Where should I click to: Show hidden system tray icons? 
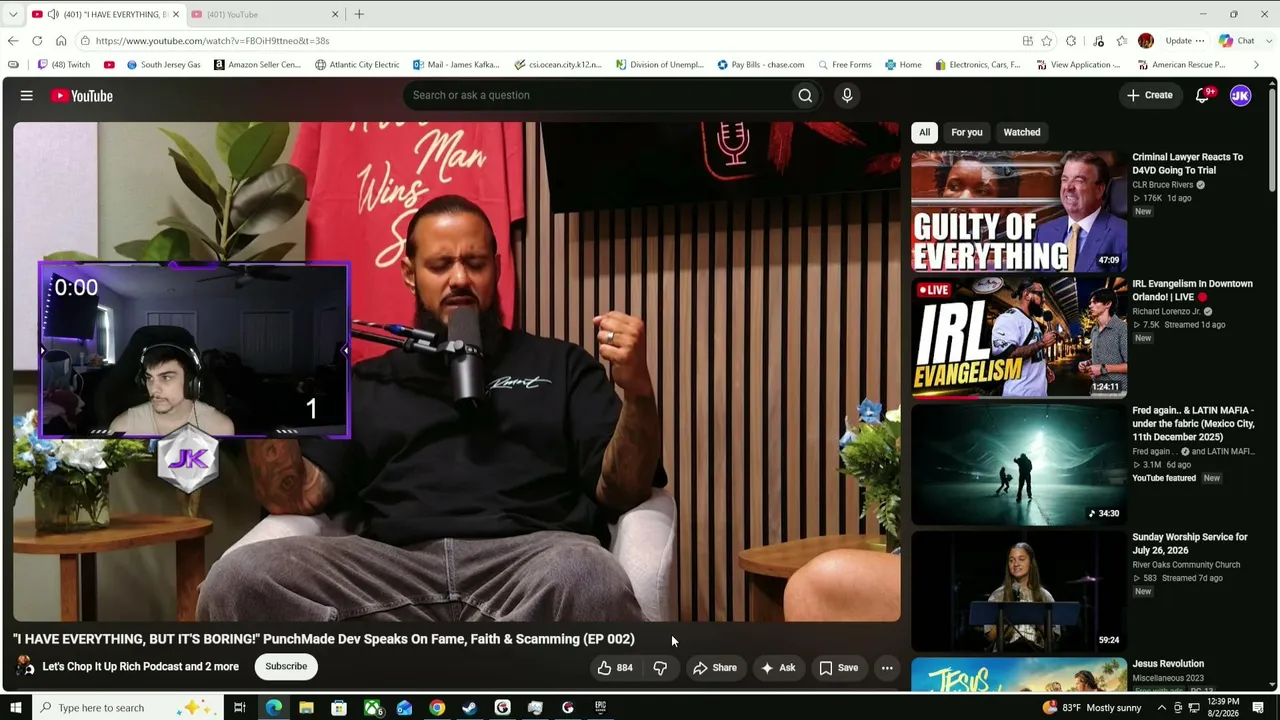1162,708
